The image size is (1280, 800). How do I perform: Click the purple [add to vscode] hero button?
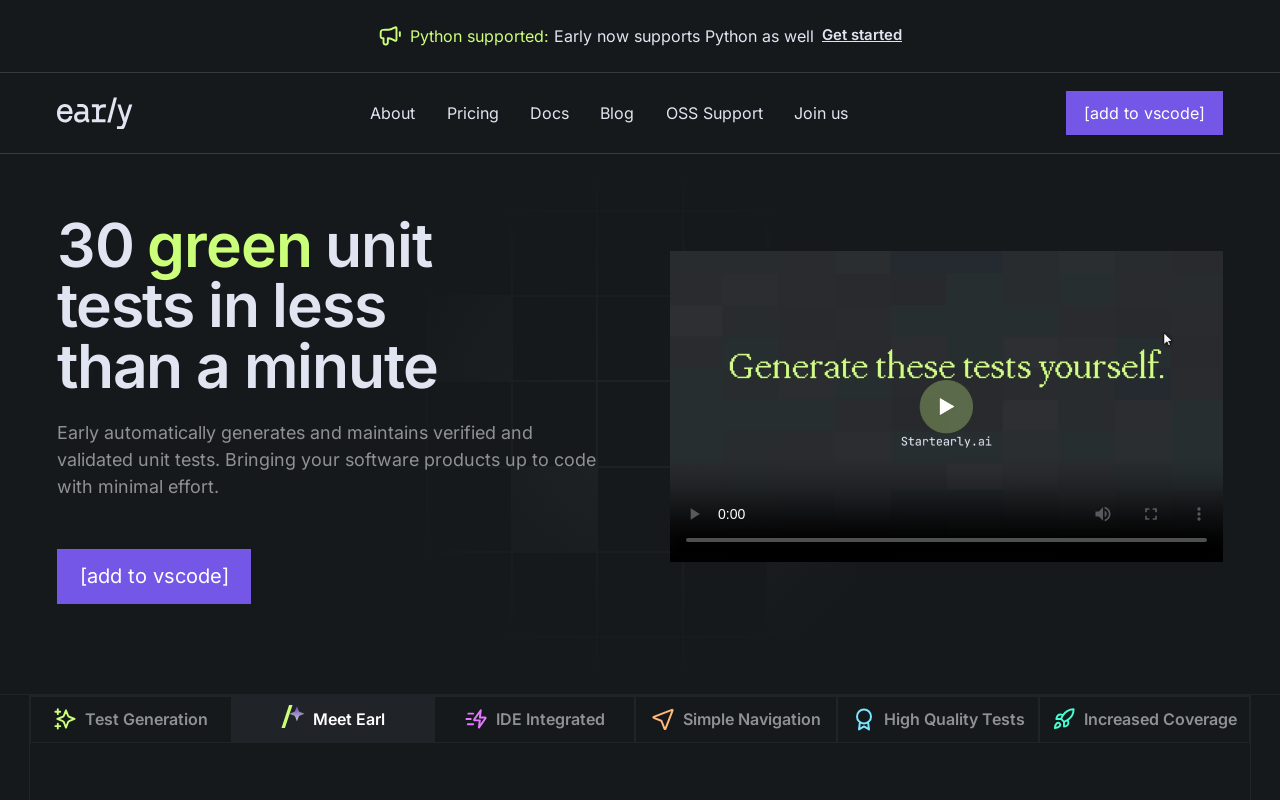coord(153,576)
